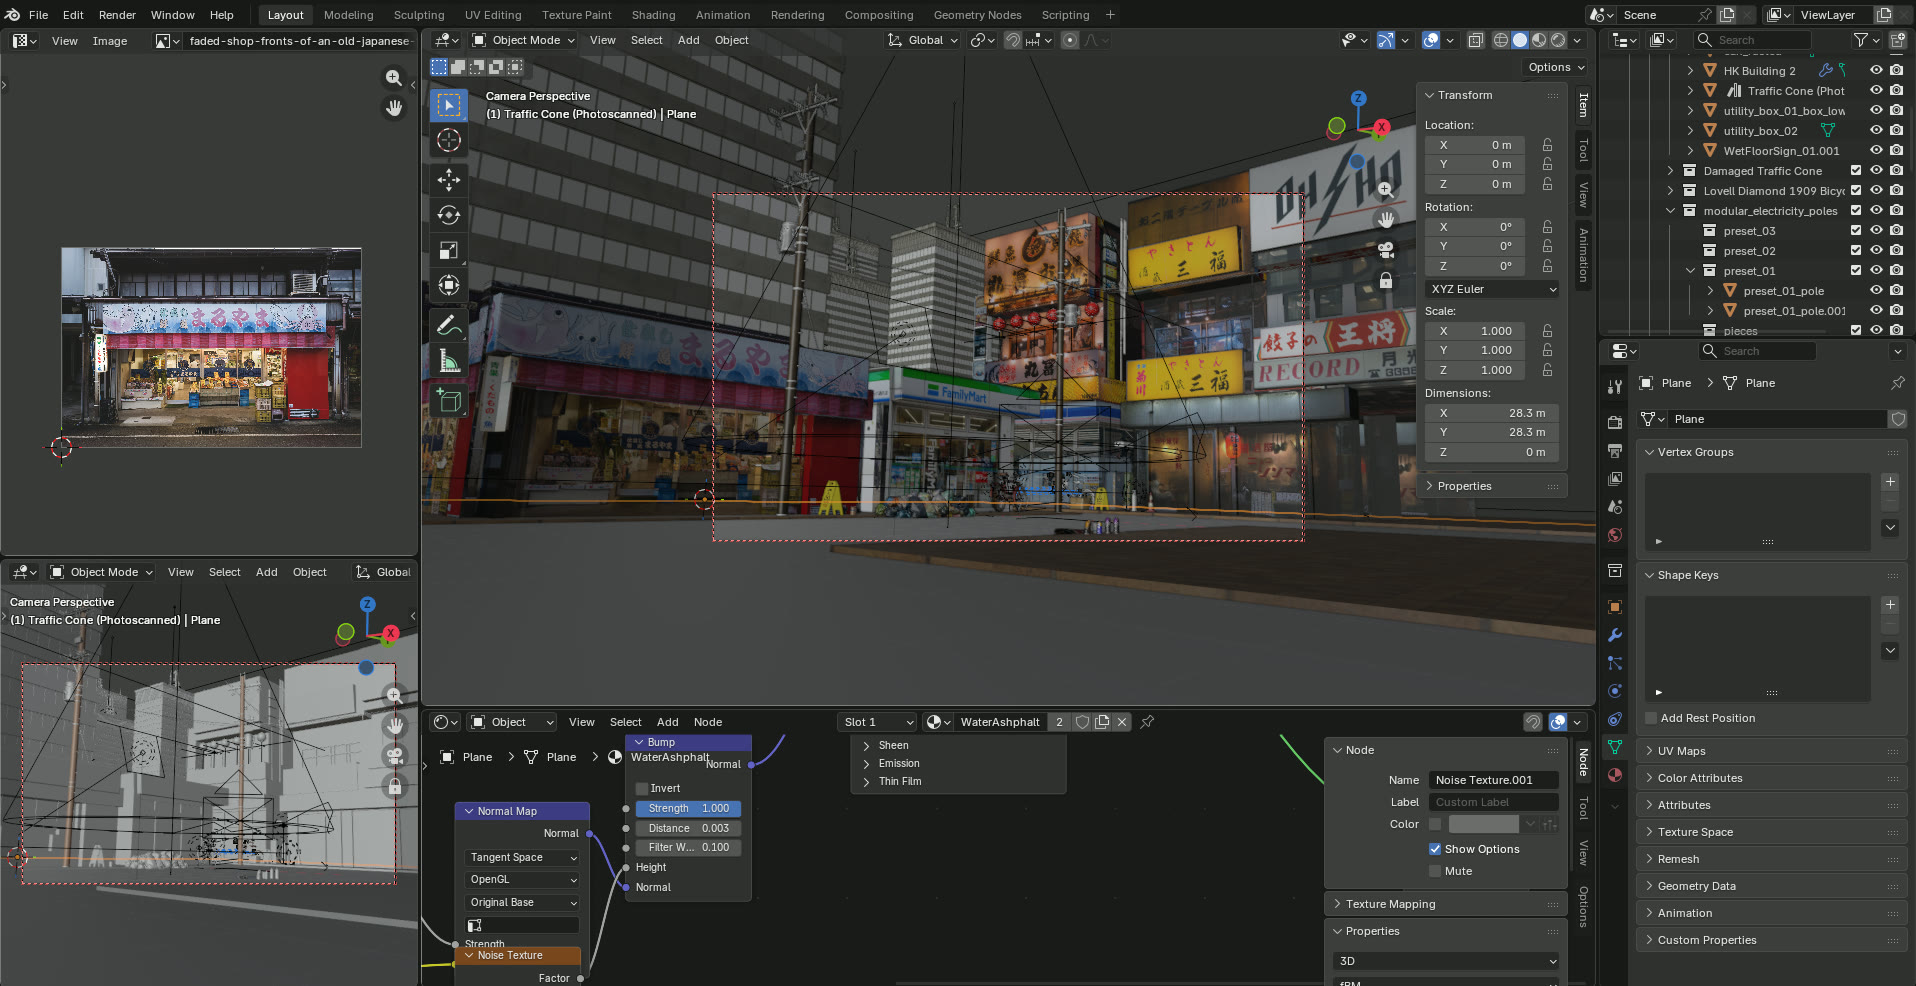The height and width of the screenshot is (986, 1916).
Task: Collapse the modular_electricity_poles collection
Action: click(x=1670, y=211)
